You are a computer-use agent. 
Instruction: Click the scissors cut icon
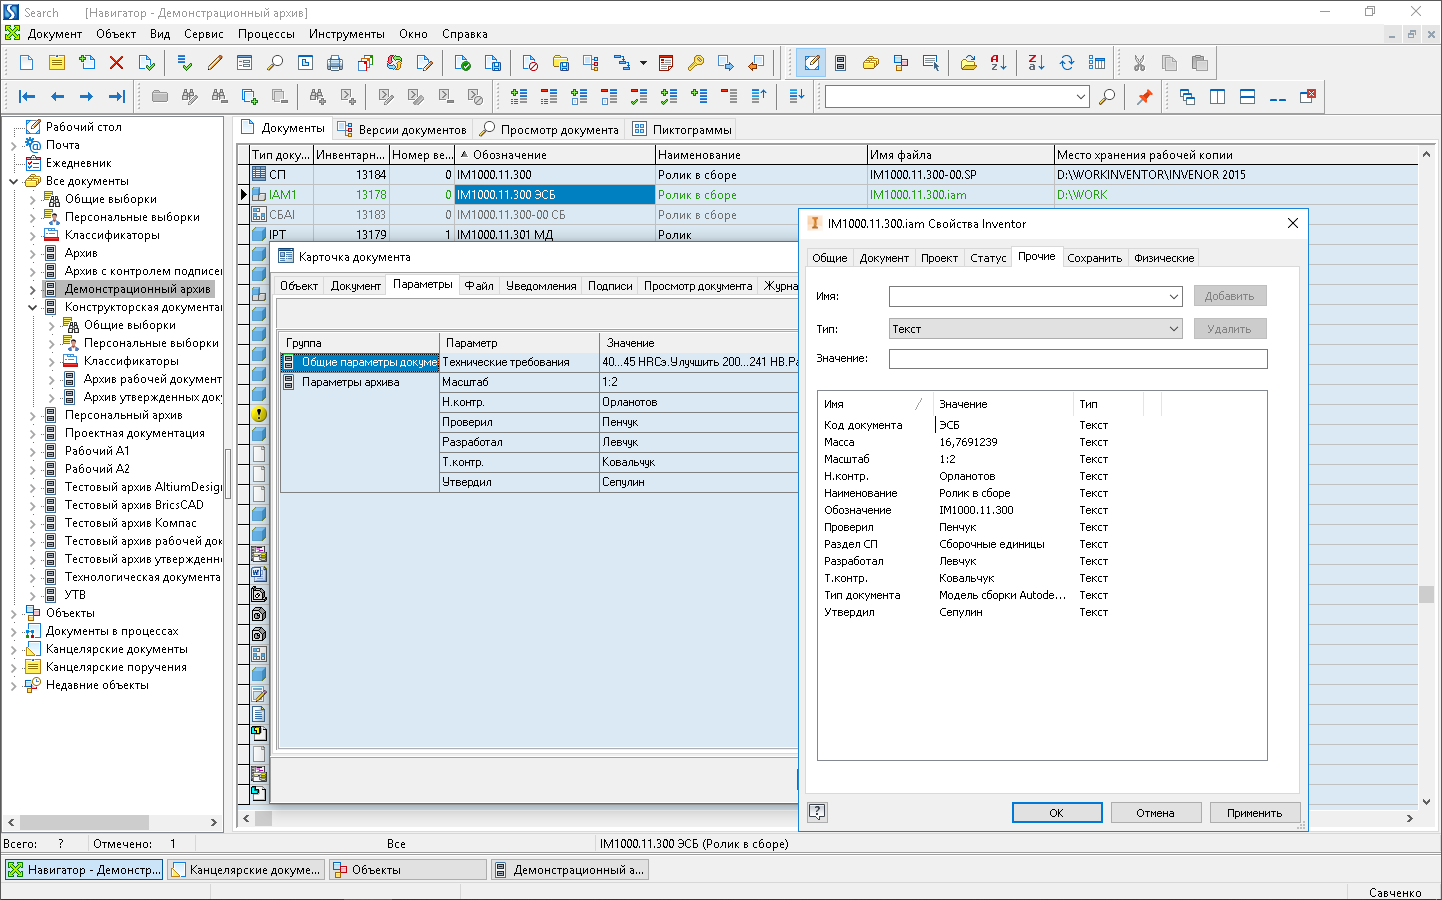[1139, 63]
